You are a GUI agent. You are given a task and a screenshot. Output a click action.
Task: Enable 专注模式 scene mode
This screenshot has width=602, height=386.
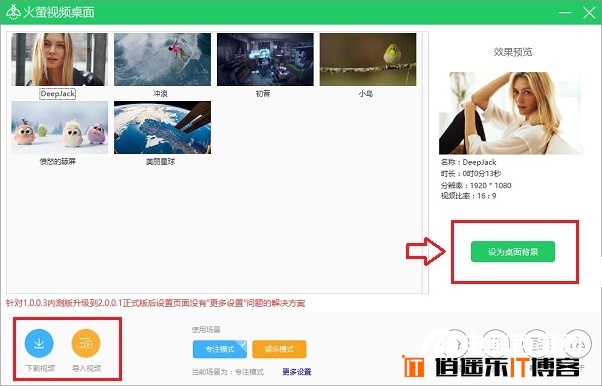[x=220, y=349]
